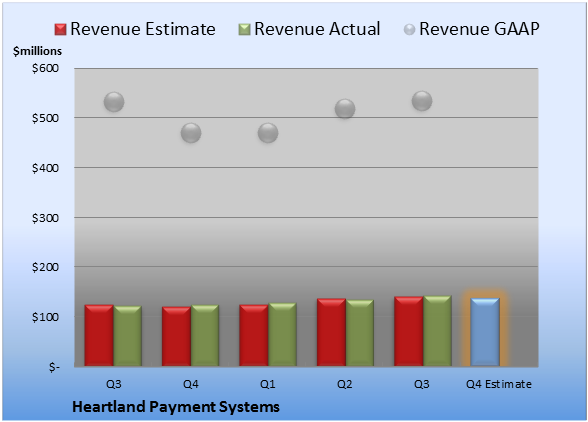
Task: Click the 'Heartland Payment Systems' chart title
Action: tap(176, 407)
